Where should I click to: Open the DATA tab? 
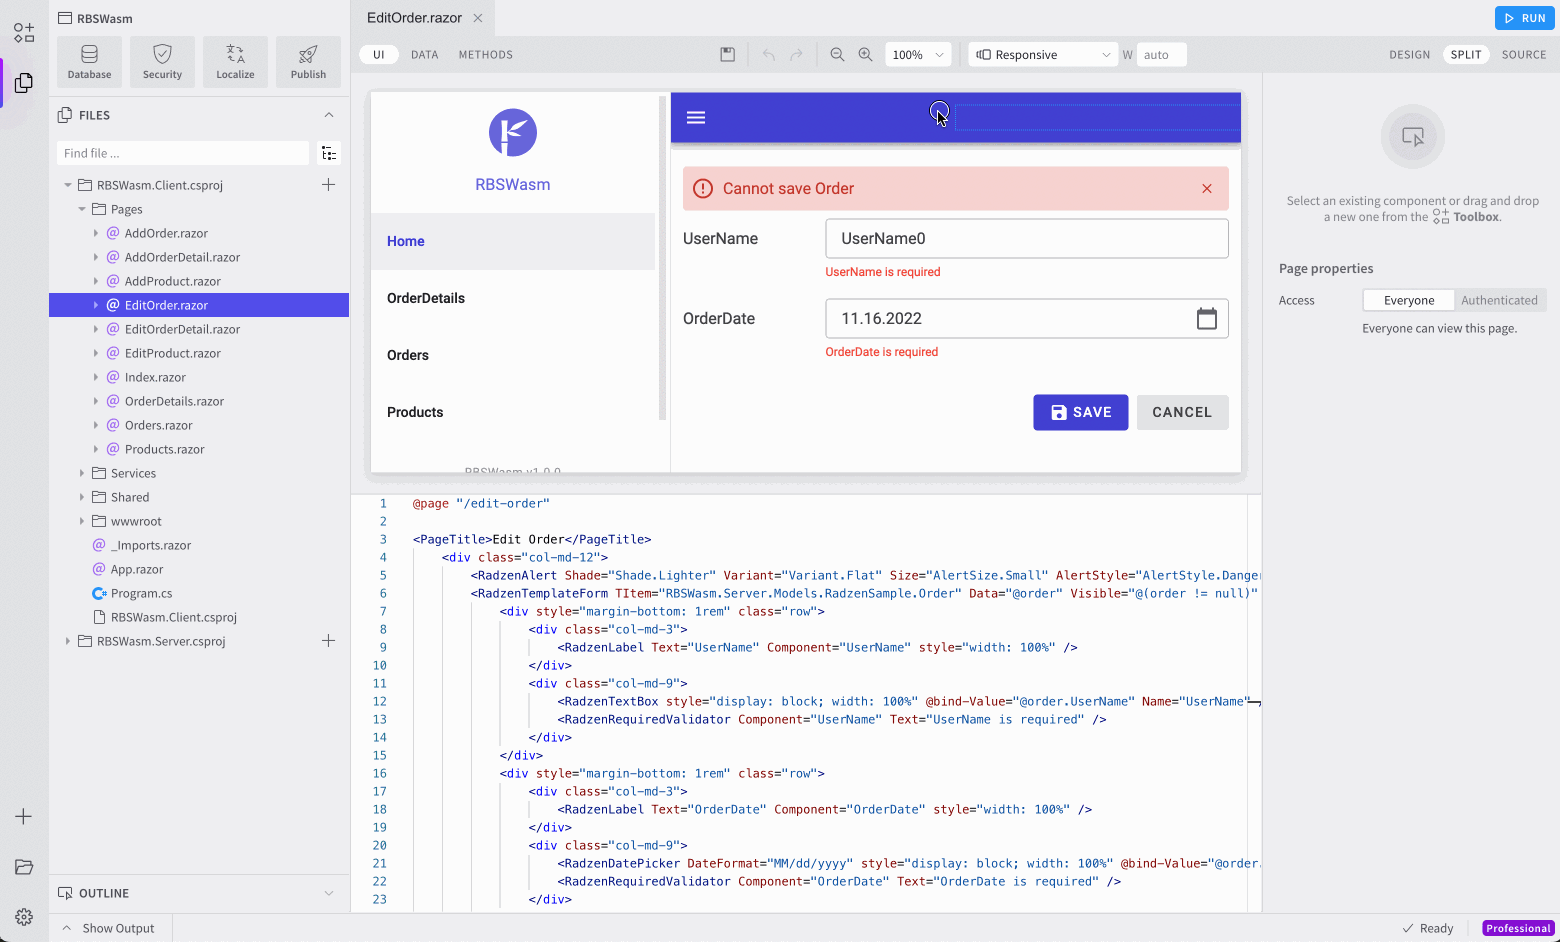(425, 55)
